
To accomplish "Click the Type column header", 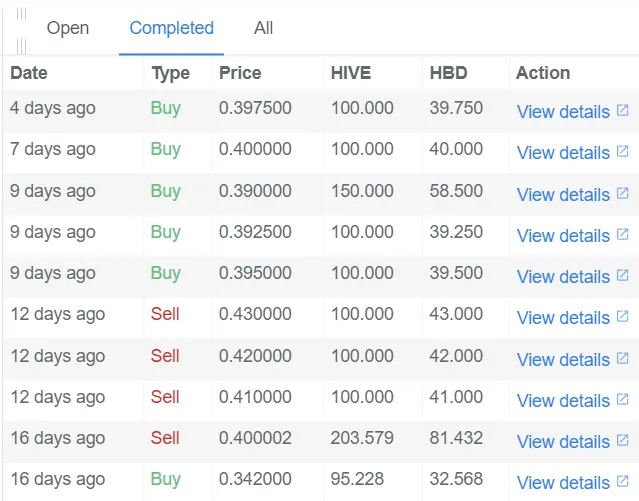I will point(170,74).
